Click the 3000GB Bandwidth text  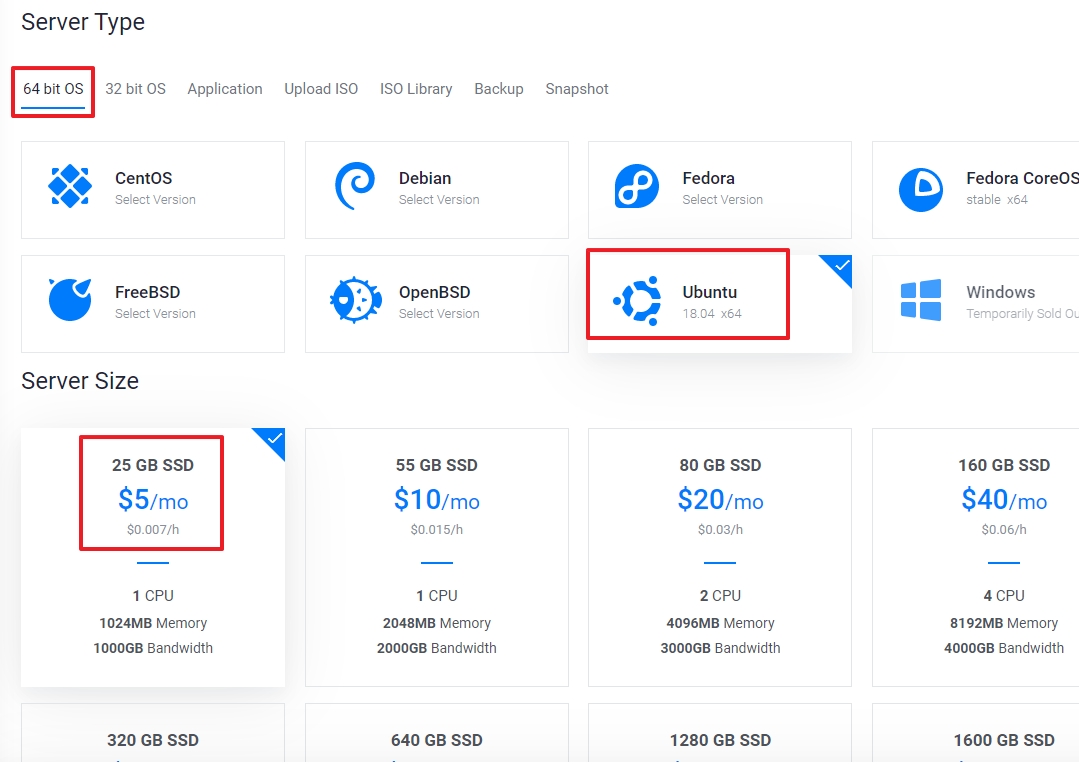pyautogui.click(x=720, y=648)
